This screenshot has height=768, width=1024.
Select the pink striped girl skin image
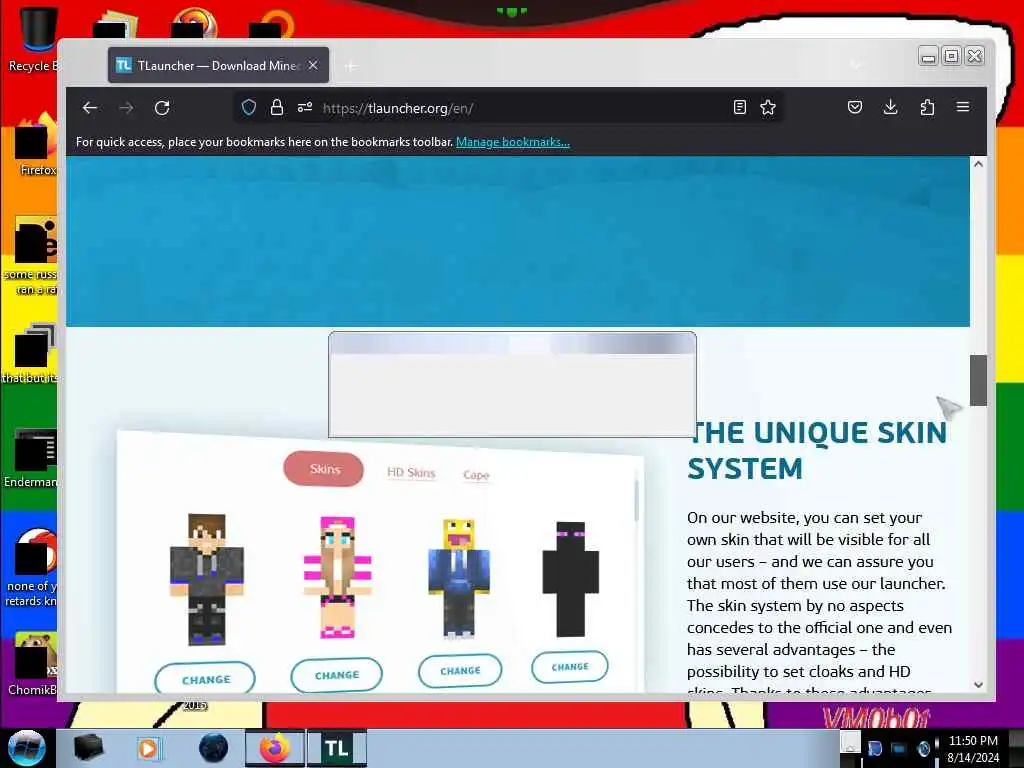[x=338, y=577]
